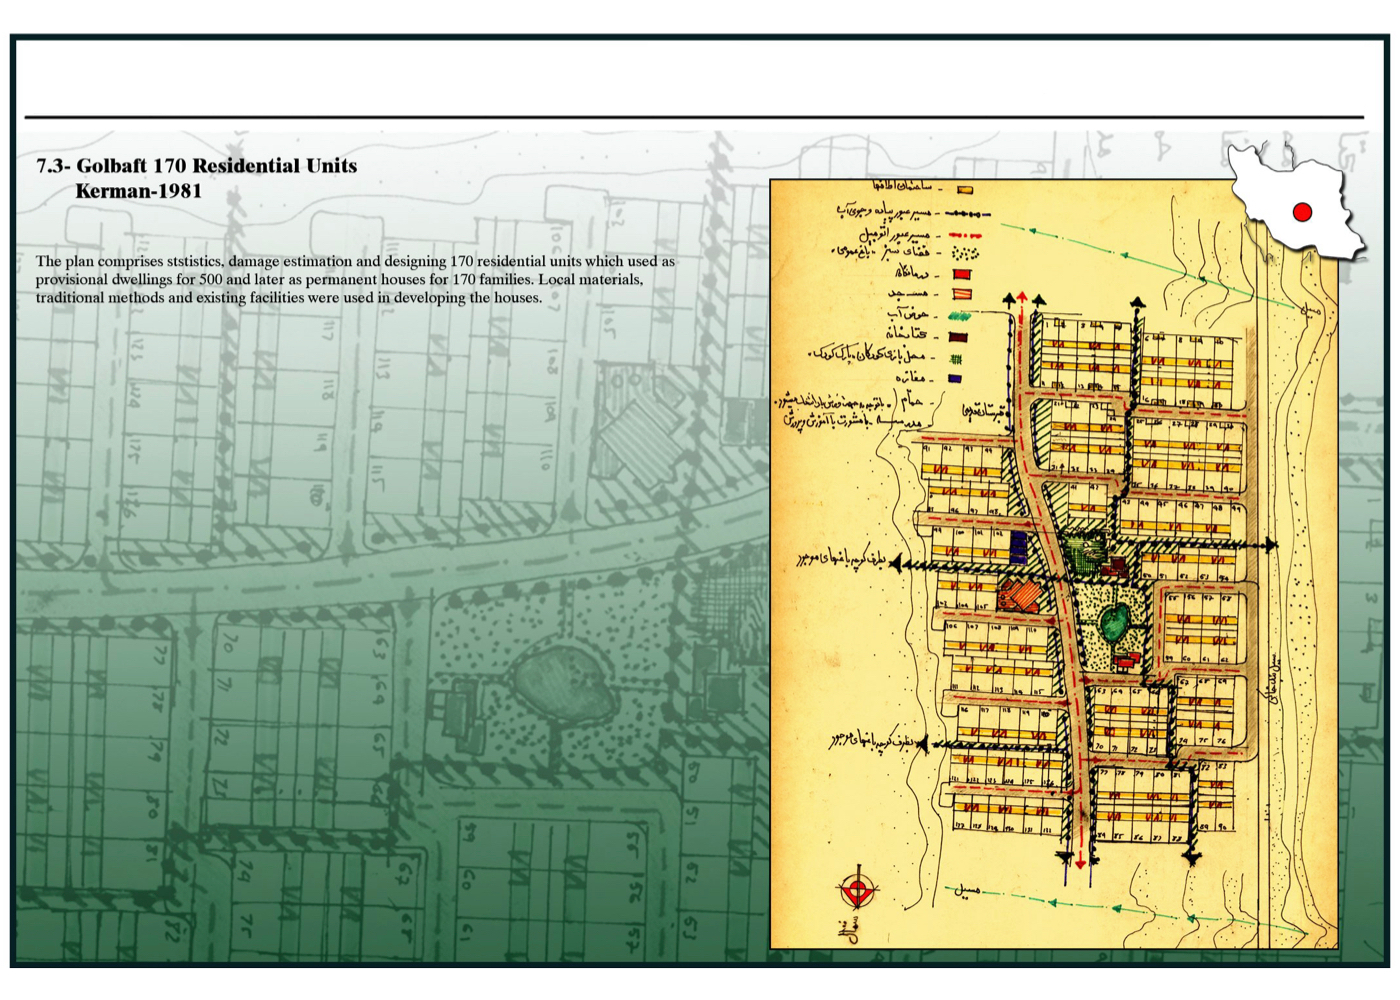Click the red north compass symbol

856,889
